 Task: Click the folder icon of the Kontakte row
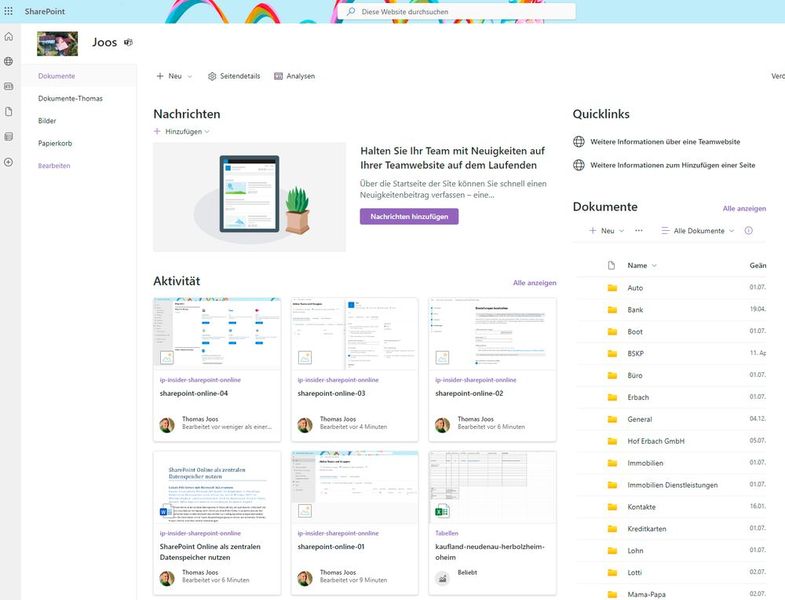(x=612, y=507)
